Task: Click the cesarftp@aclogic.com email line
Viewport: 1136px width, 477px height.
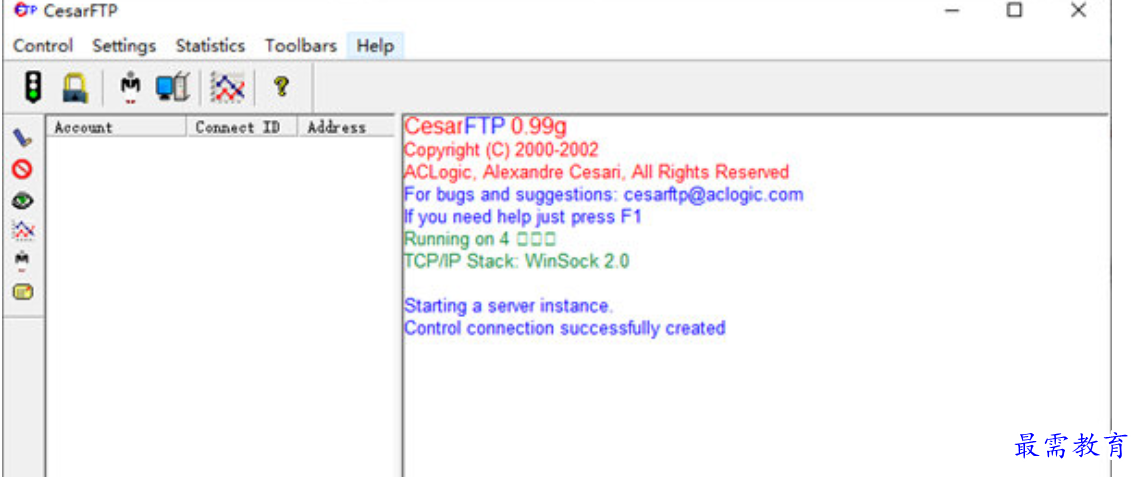Action: click(604, 194)
